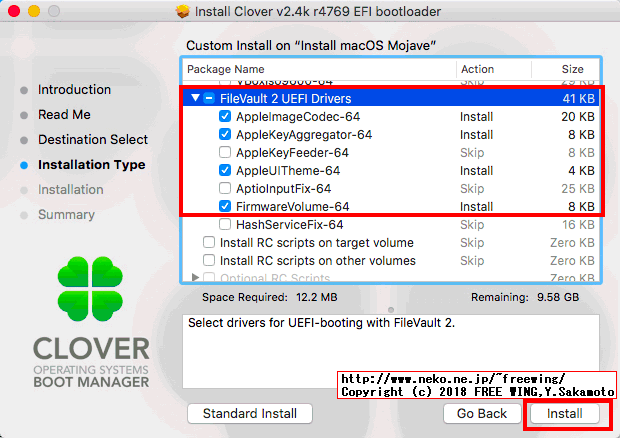This screenshot has height=438, width=620.
Task: Select the Destination Select step
Action: [x=93, y=140]
